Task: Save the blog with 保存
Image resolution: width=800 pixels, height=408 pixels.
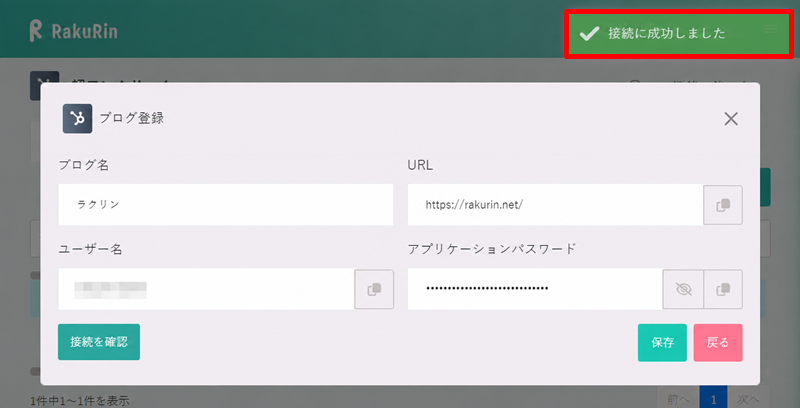Action: (662, 343)
